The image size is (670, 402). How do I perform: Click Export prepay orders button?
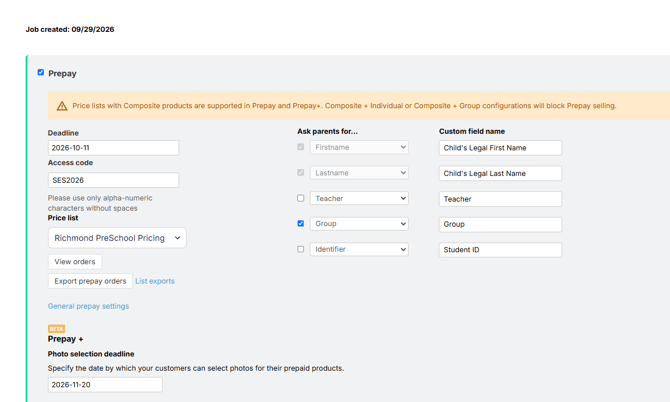point(90,281)
